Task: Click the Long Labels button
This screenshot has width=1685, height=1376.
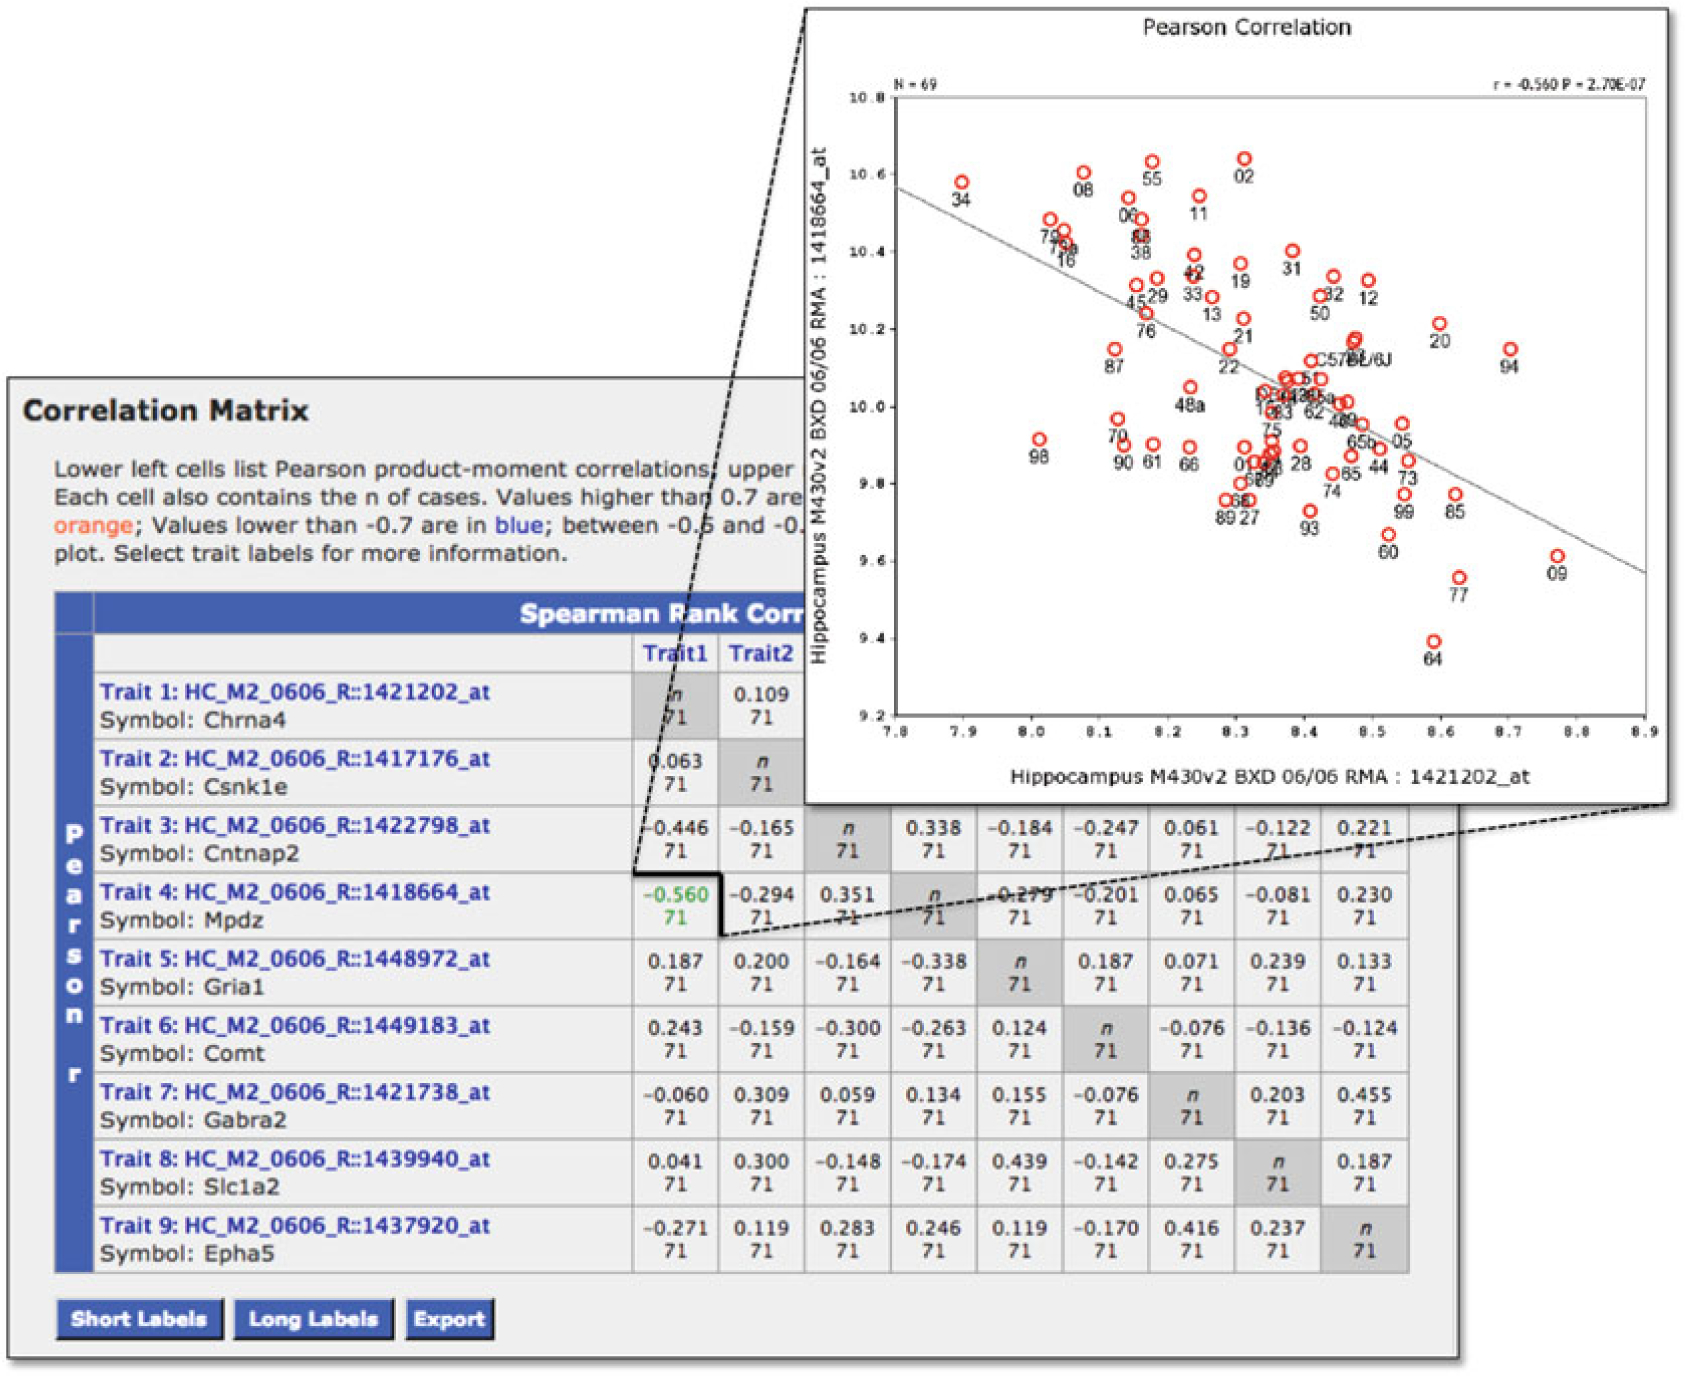Action: pos(313,1319)
